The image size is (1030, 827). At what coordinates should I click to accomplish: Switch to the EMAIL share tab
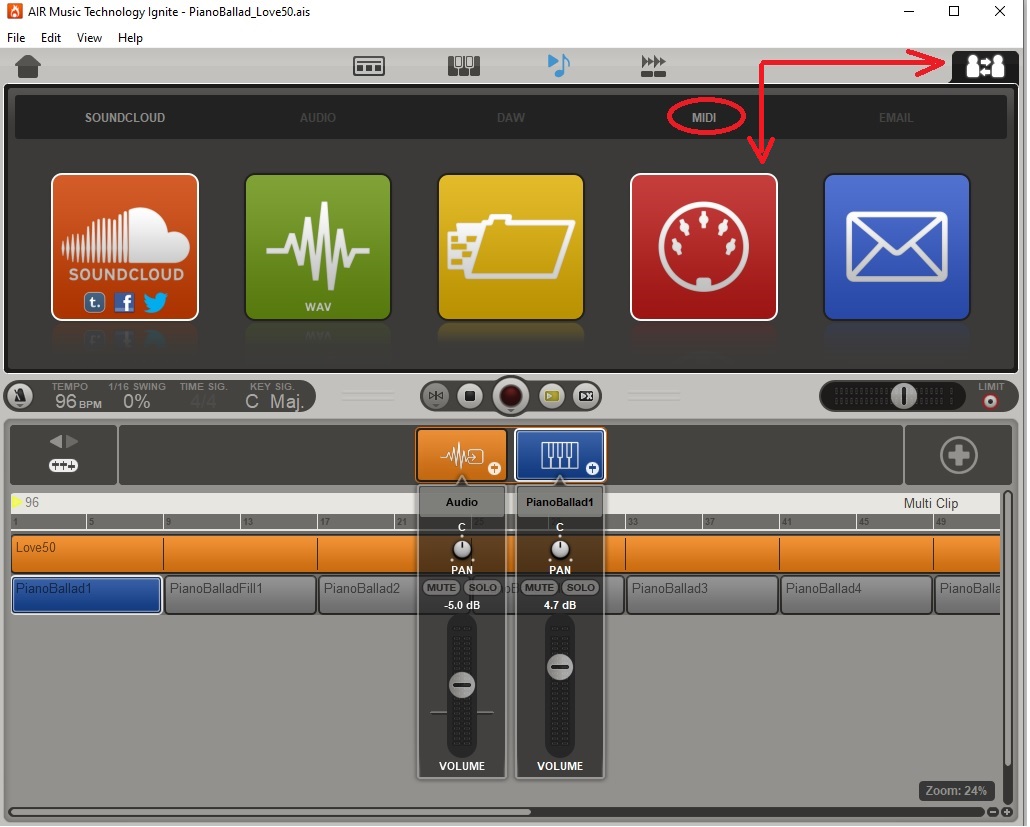point(896,118)
